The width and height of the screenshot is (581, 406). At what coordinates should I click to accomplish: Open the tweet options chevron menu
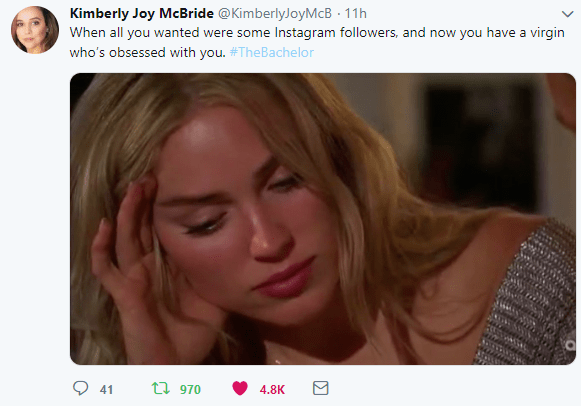(x=567, y=14)
